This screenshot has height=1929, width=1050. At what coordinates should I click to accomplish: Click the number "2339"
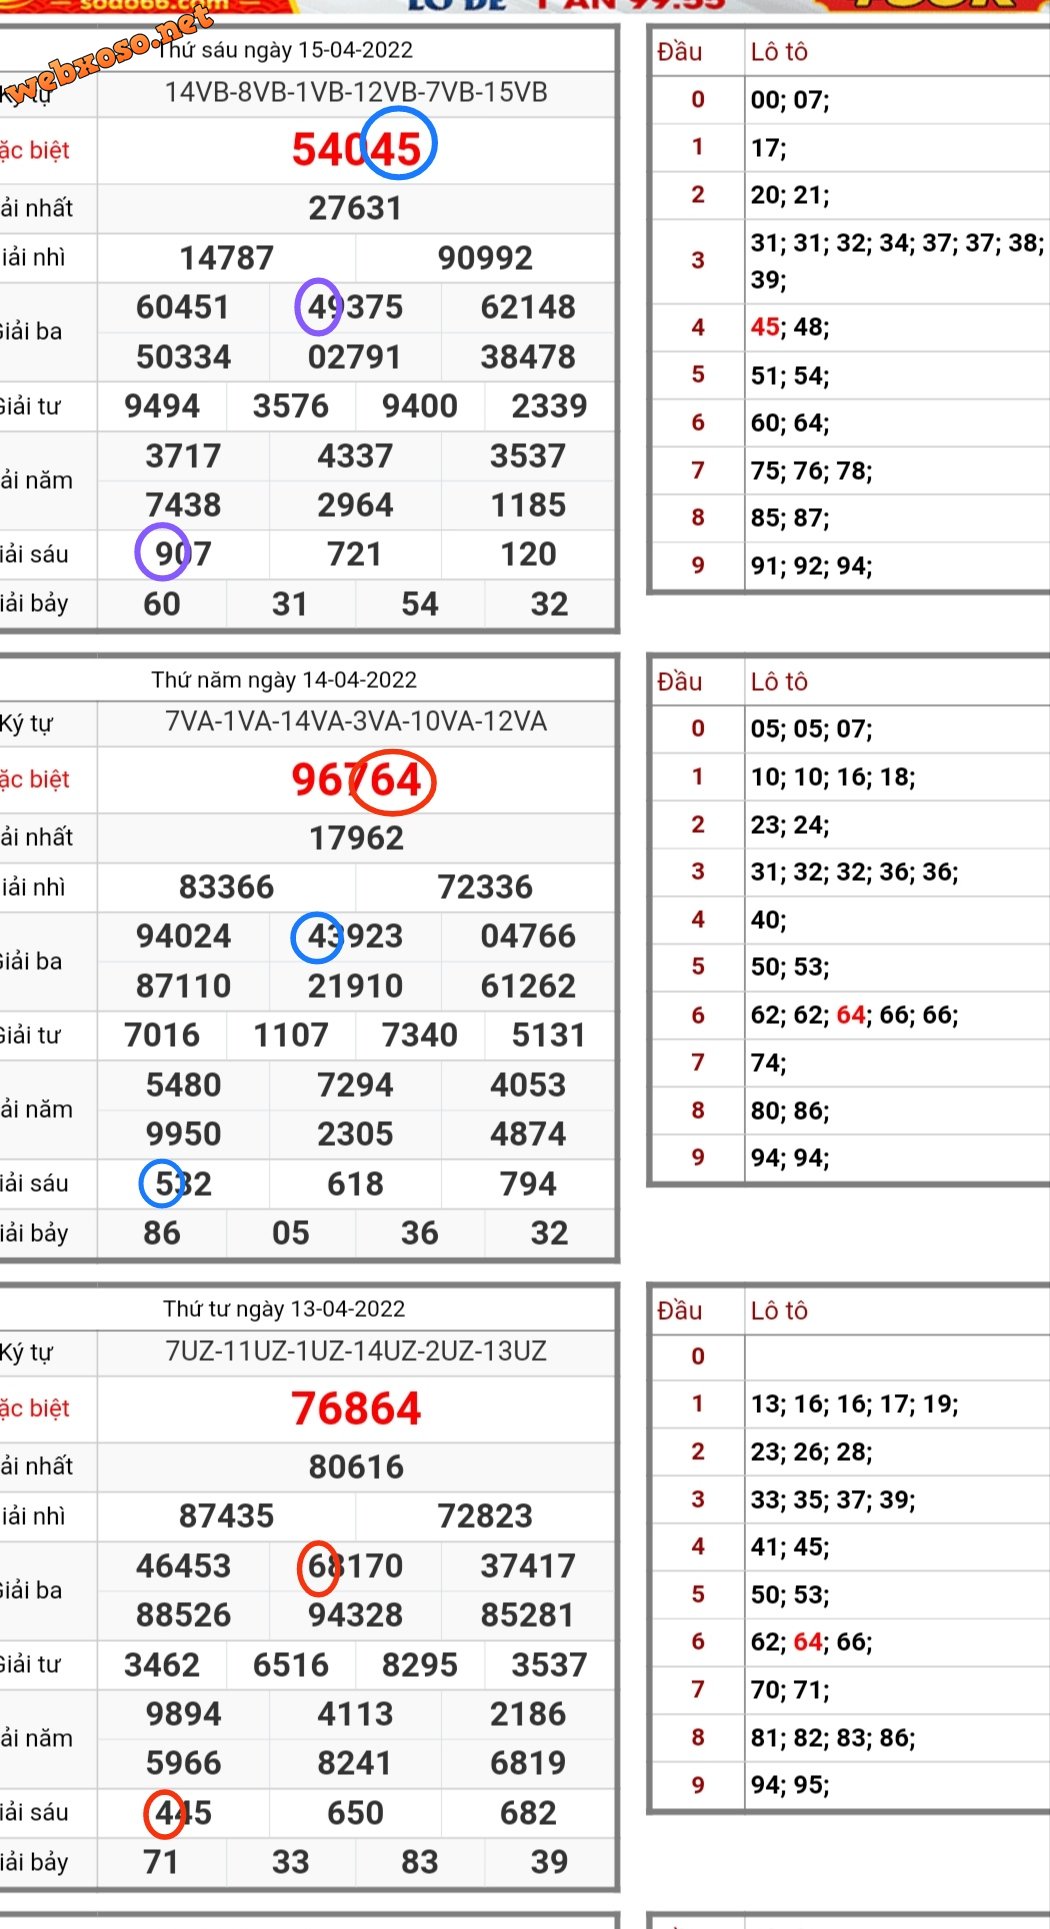coord(549,406)
